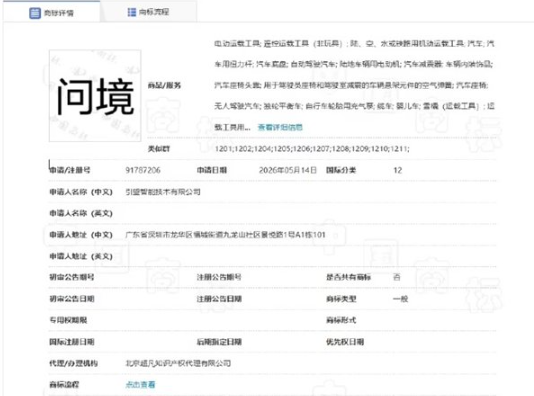
Task: Click the 注册公告日期 label
Action: (x=219, y=299)
